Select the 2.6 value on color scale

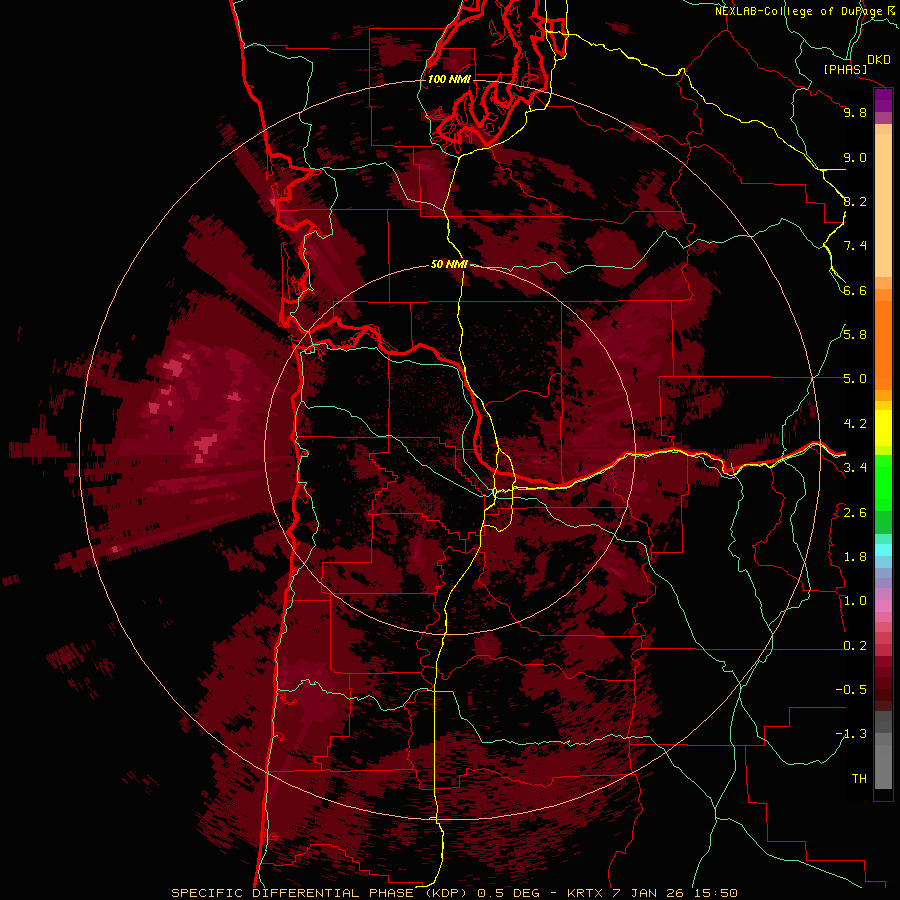point(855,513)
